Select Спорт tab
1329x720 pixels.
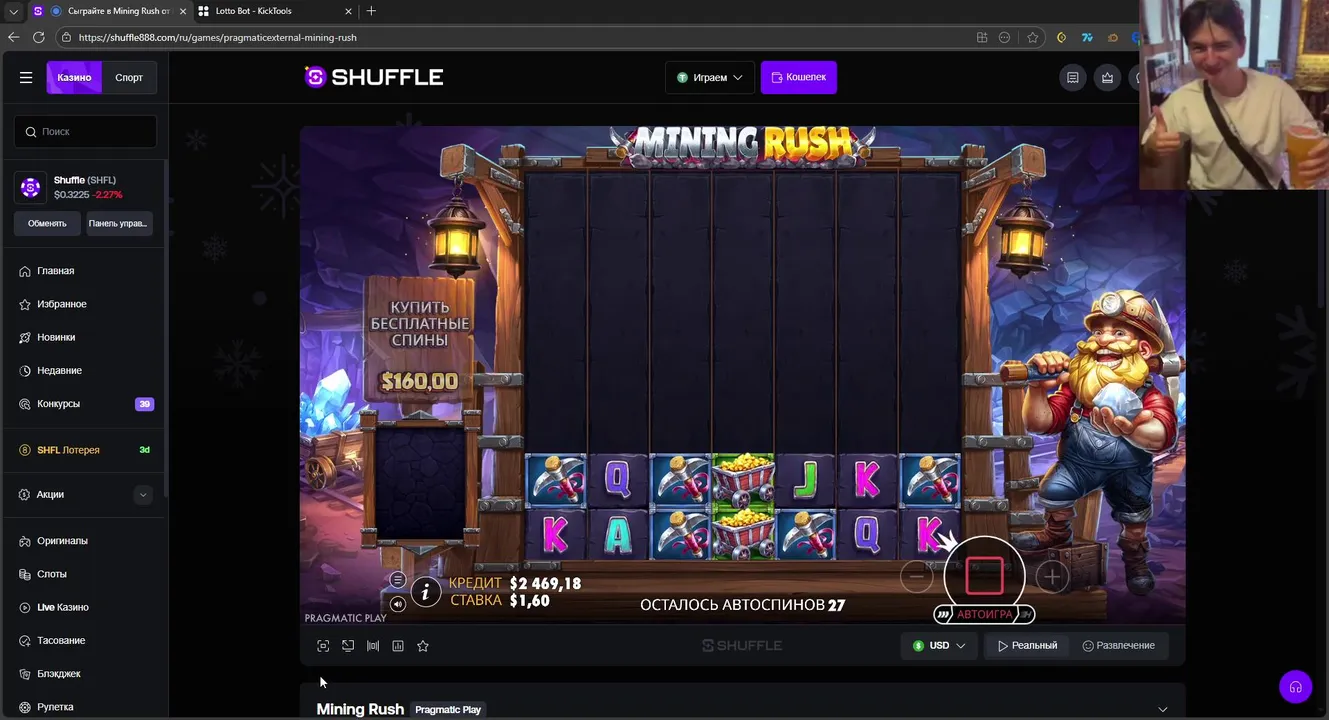tap(129, 77)
